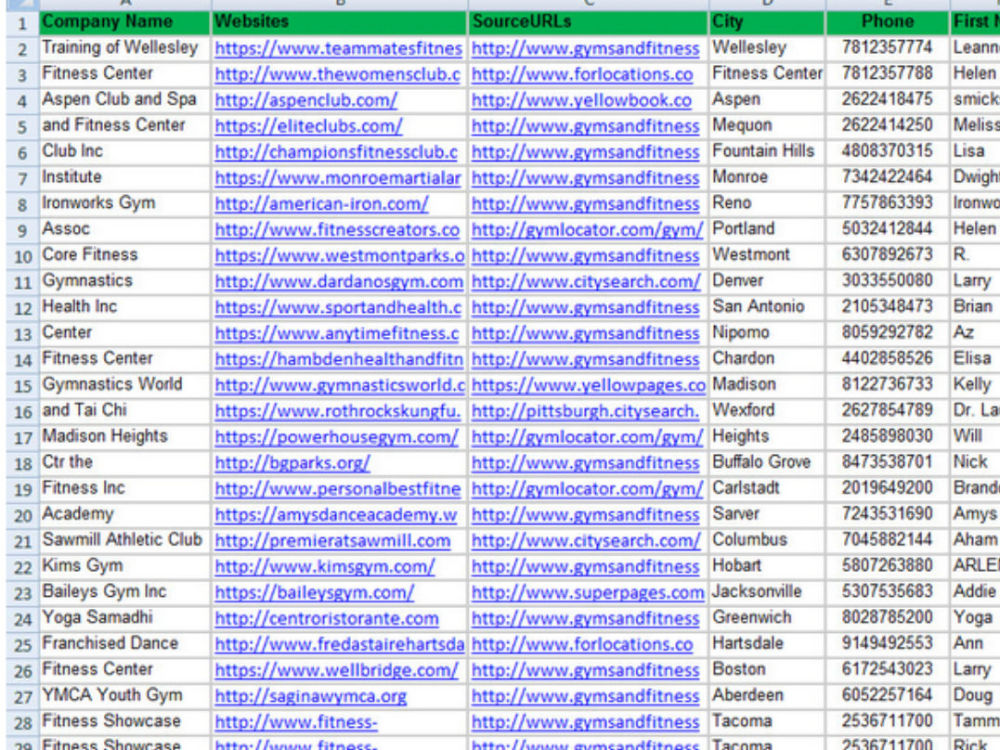Screen dimensions: 1000x750
Task: Select cell 'Gymnastics World'
Action: coord(125,385)
